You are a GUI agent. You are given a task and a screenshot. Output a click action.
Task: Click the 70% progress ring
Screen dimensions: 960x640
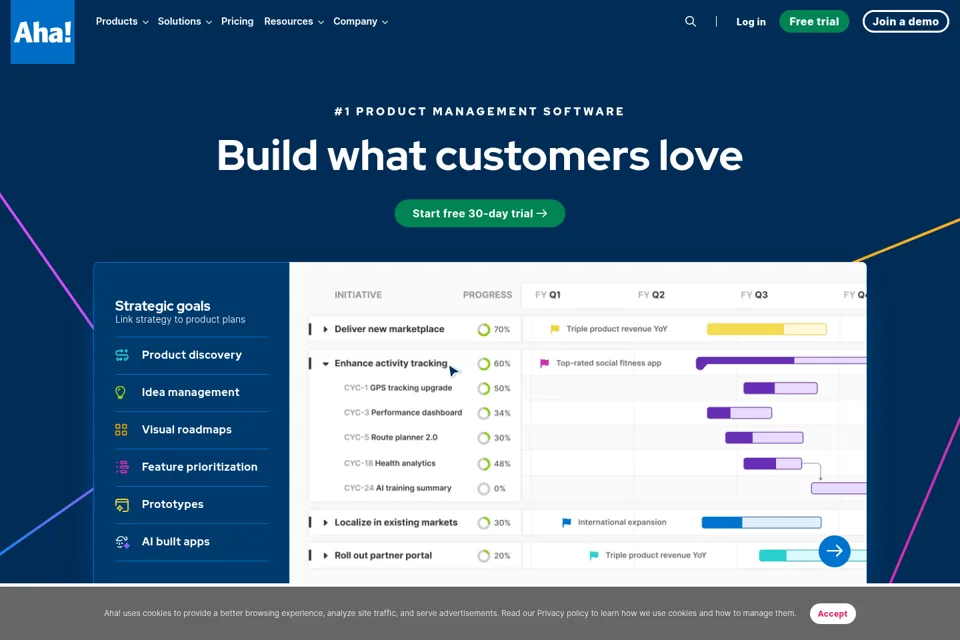(x=484, y=329)
